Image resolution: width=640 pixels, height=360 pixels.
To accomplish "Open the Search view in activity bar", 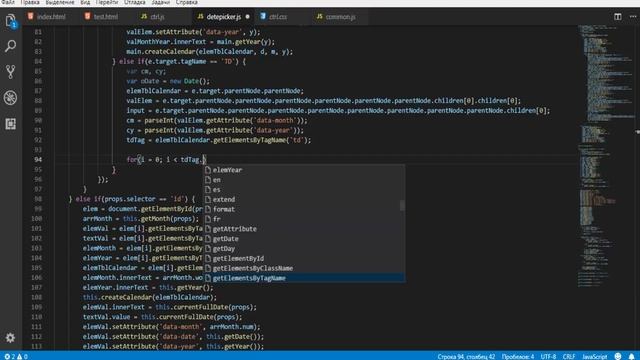I will (11, 46).
